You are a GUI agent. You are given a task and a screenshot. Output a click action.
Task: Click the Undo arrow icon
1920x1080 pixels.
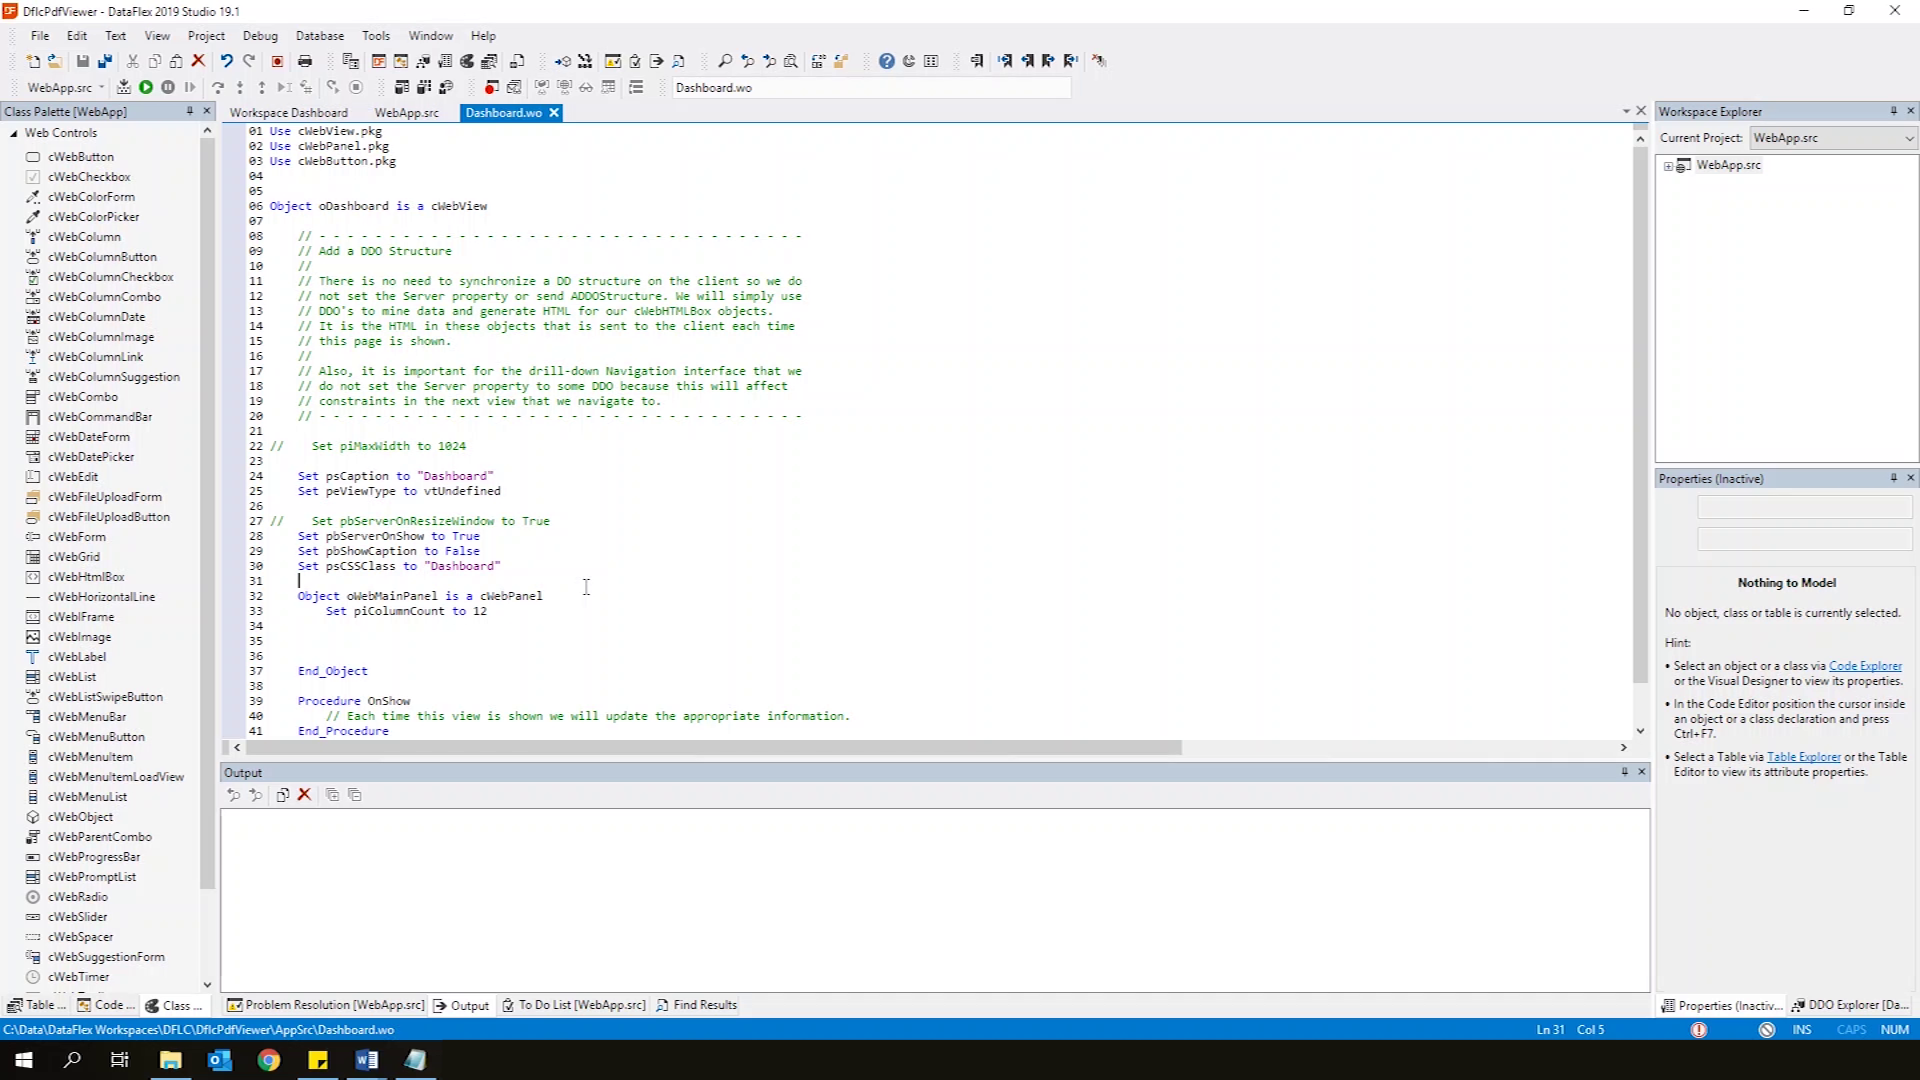(227, 61)
